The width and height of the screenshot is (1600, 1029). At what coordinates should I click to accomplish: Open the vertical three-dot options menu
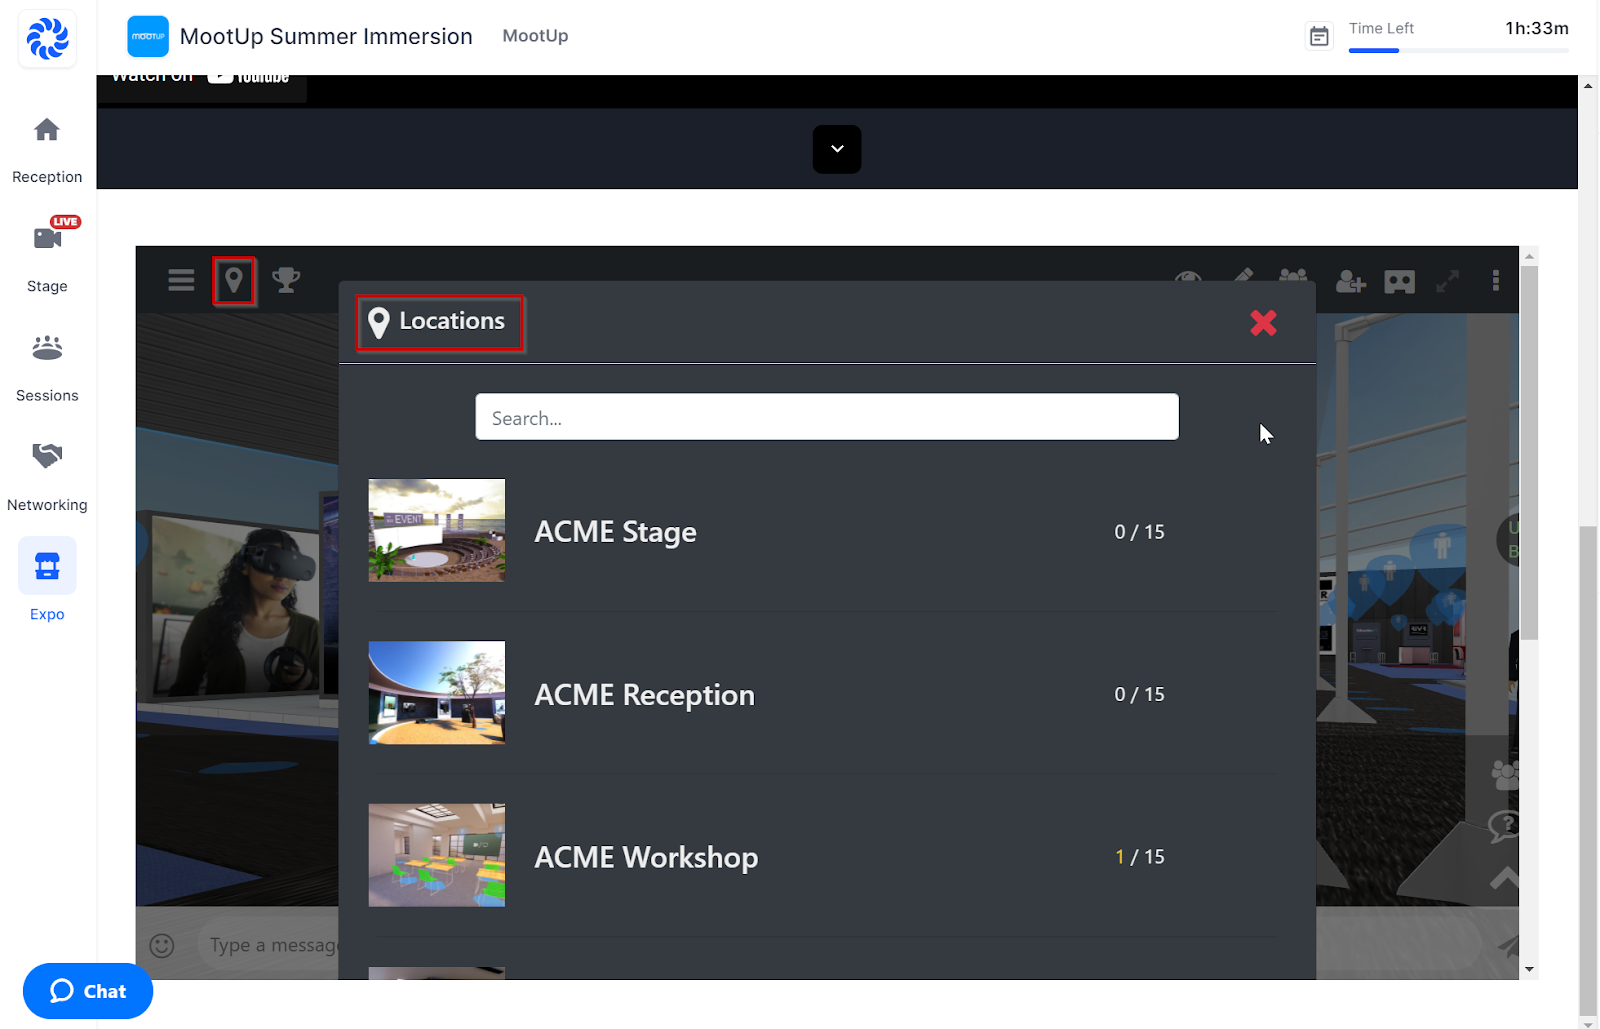[x=1496, y=281]
